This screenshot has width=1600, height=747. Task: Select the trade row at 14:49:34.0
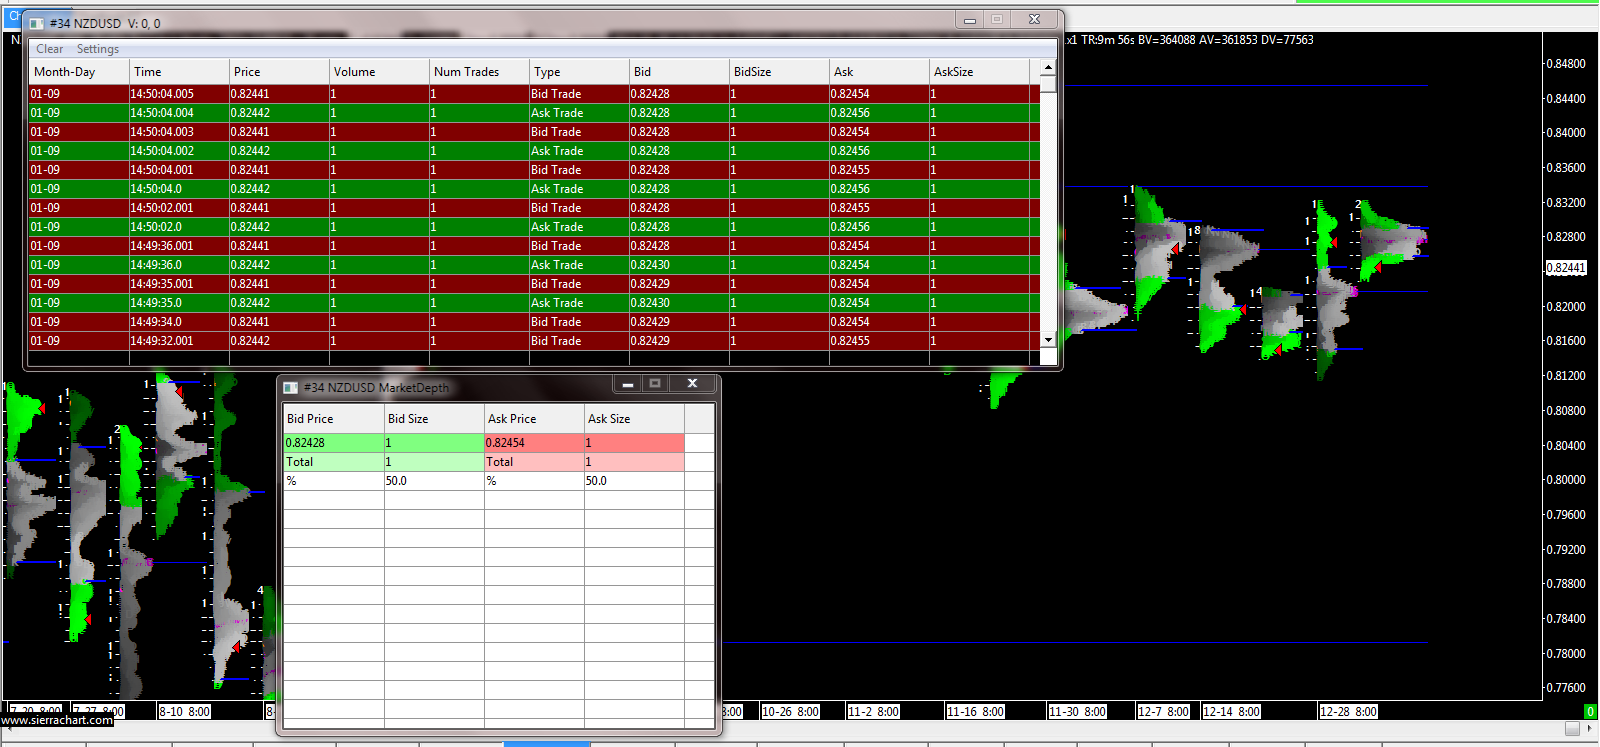[535, 322]
